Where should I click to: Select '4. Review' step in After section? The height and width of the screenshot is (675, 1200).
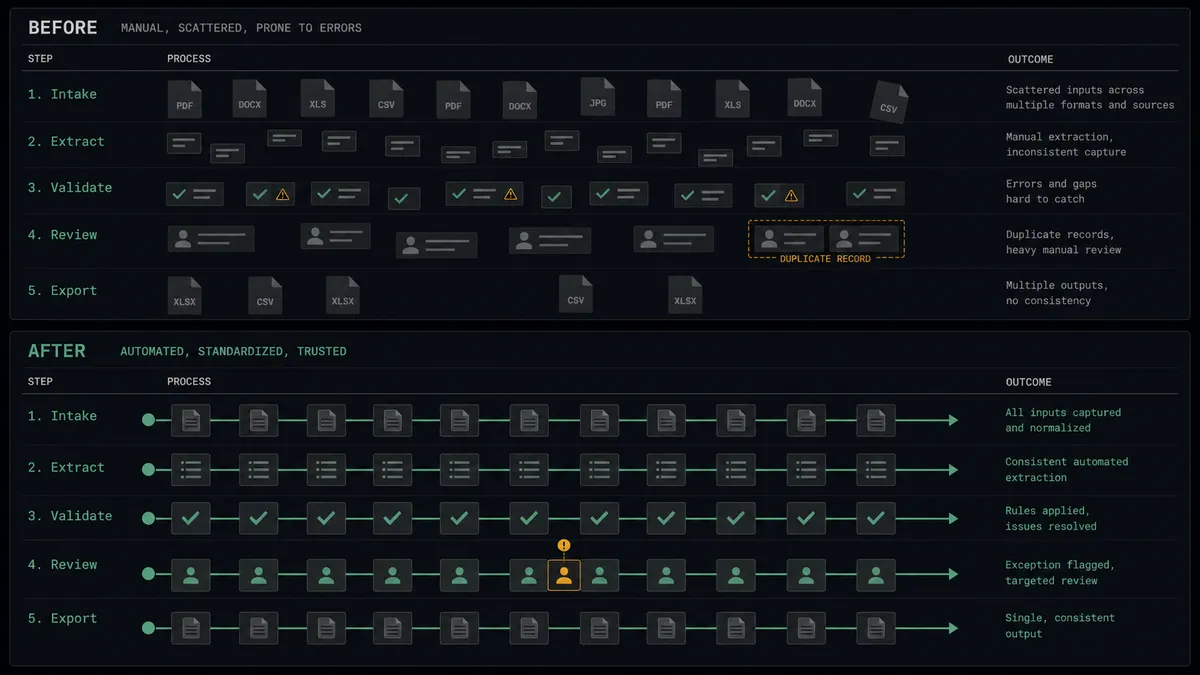pyautogui.click(x=62, y=565)
